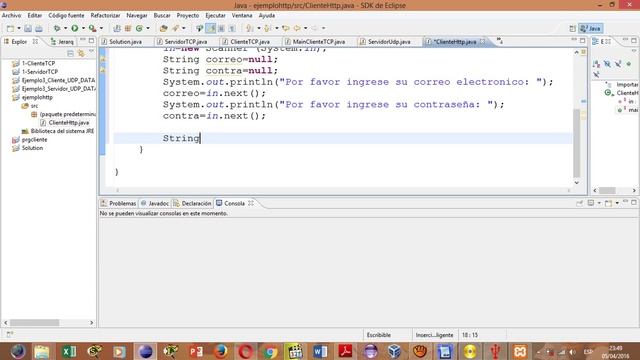Go to last edit location icon

[x=285, y=28]
